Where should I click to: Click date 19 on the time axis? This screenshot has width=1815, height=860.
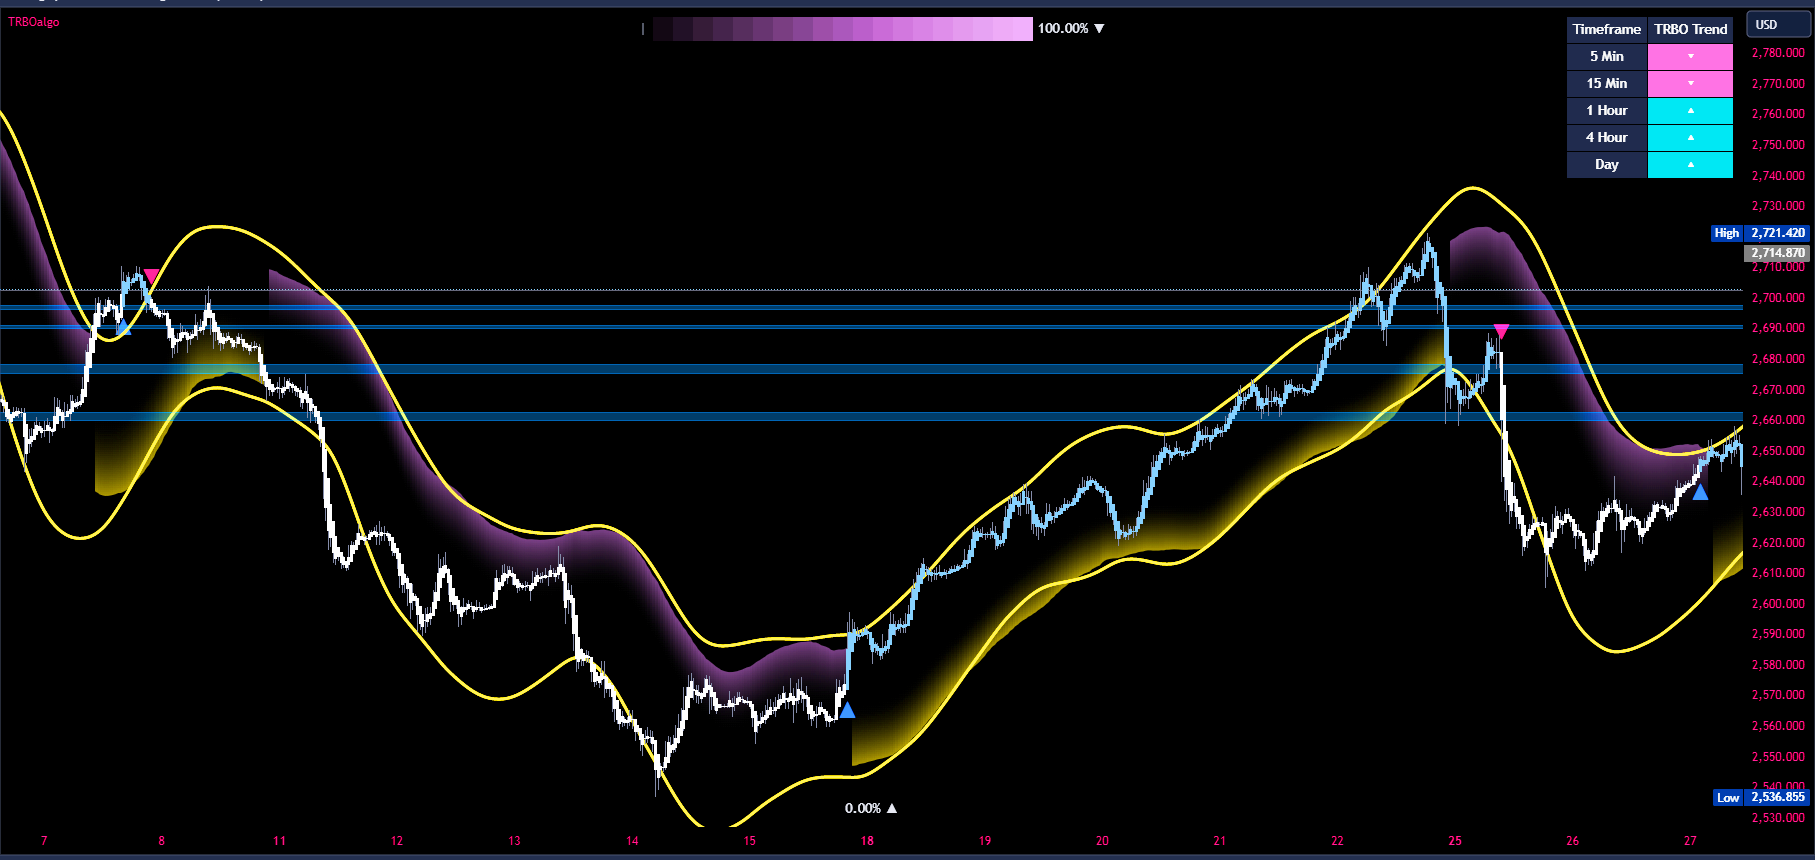[985, 841]
